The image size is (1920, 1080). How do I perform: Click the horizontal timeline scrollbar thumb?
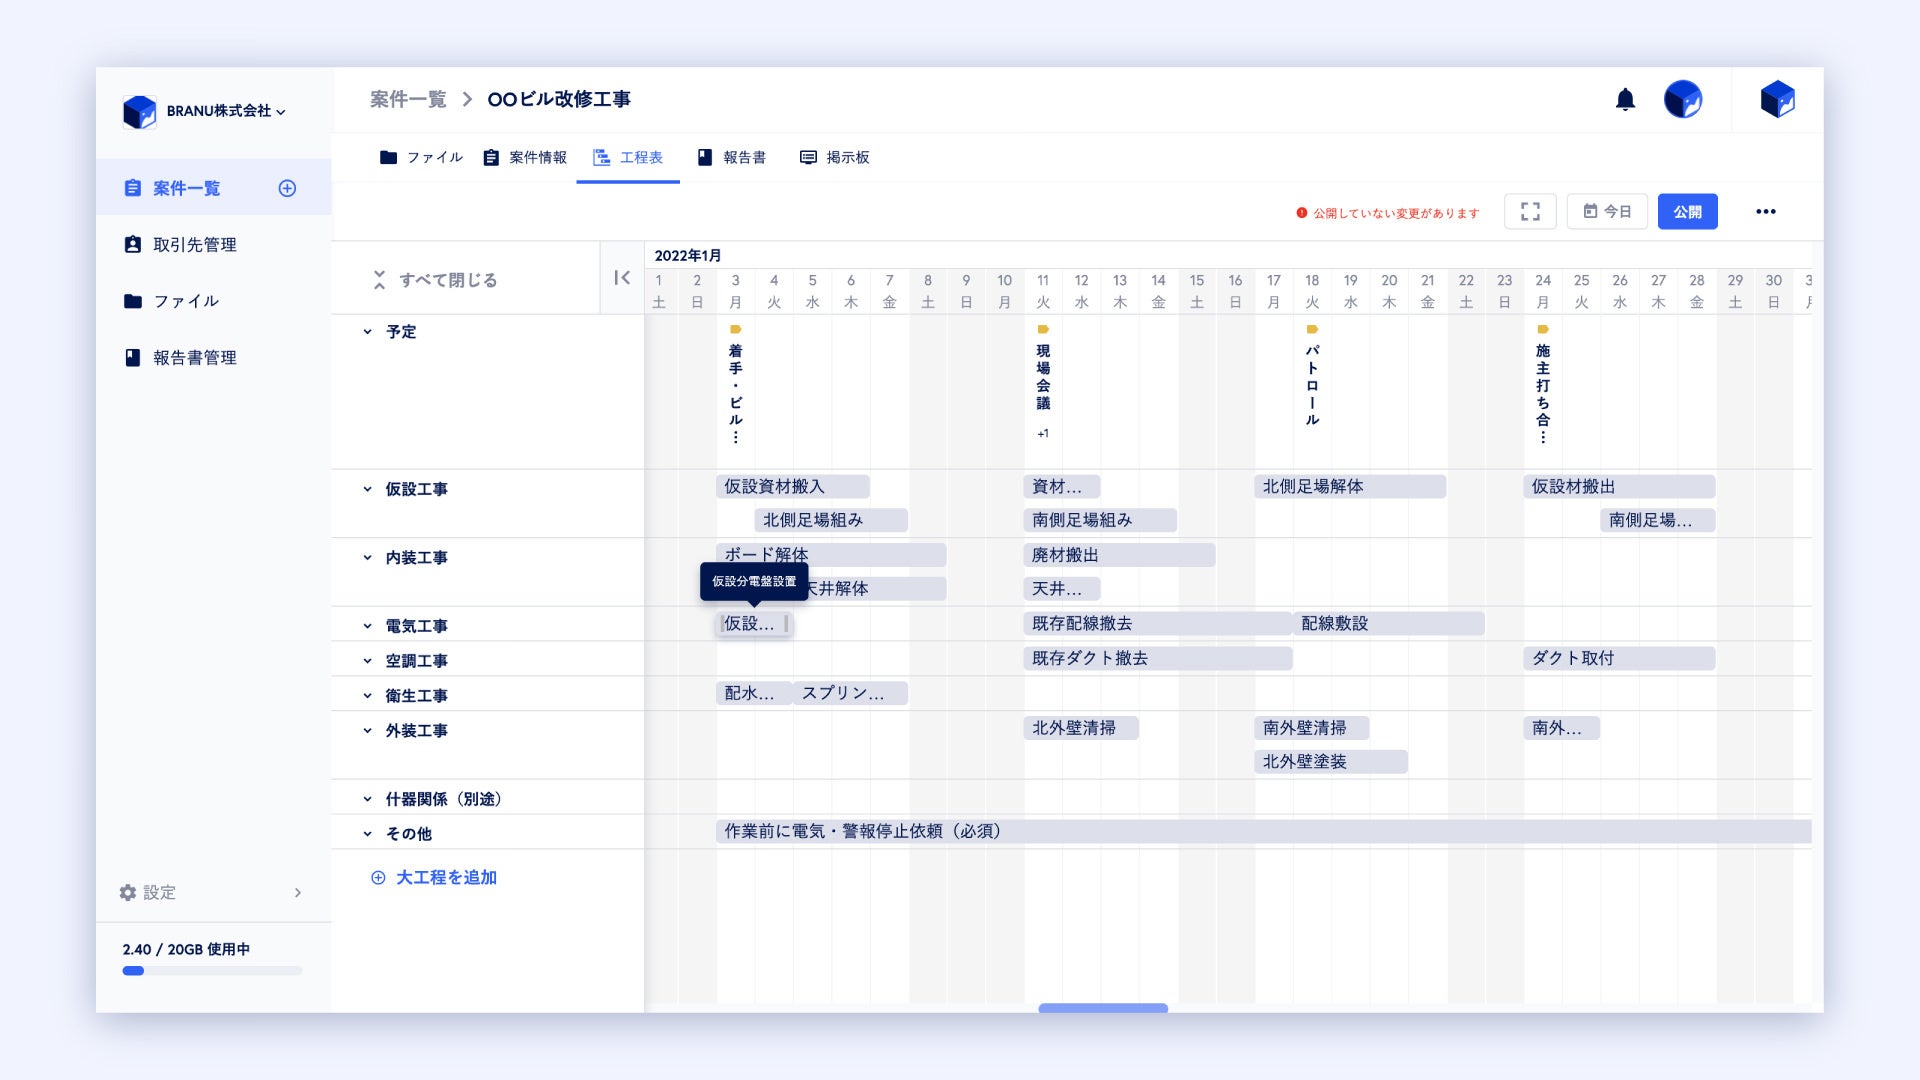click(1102, 1008)
